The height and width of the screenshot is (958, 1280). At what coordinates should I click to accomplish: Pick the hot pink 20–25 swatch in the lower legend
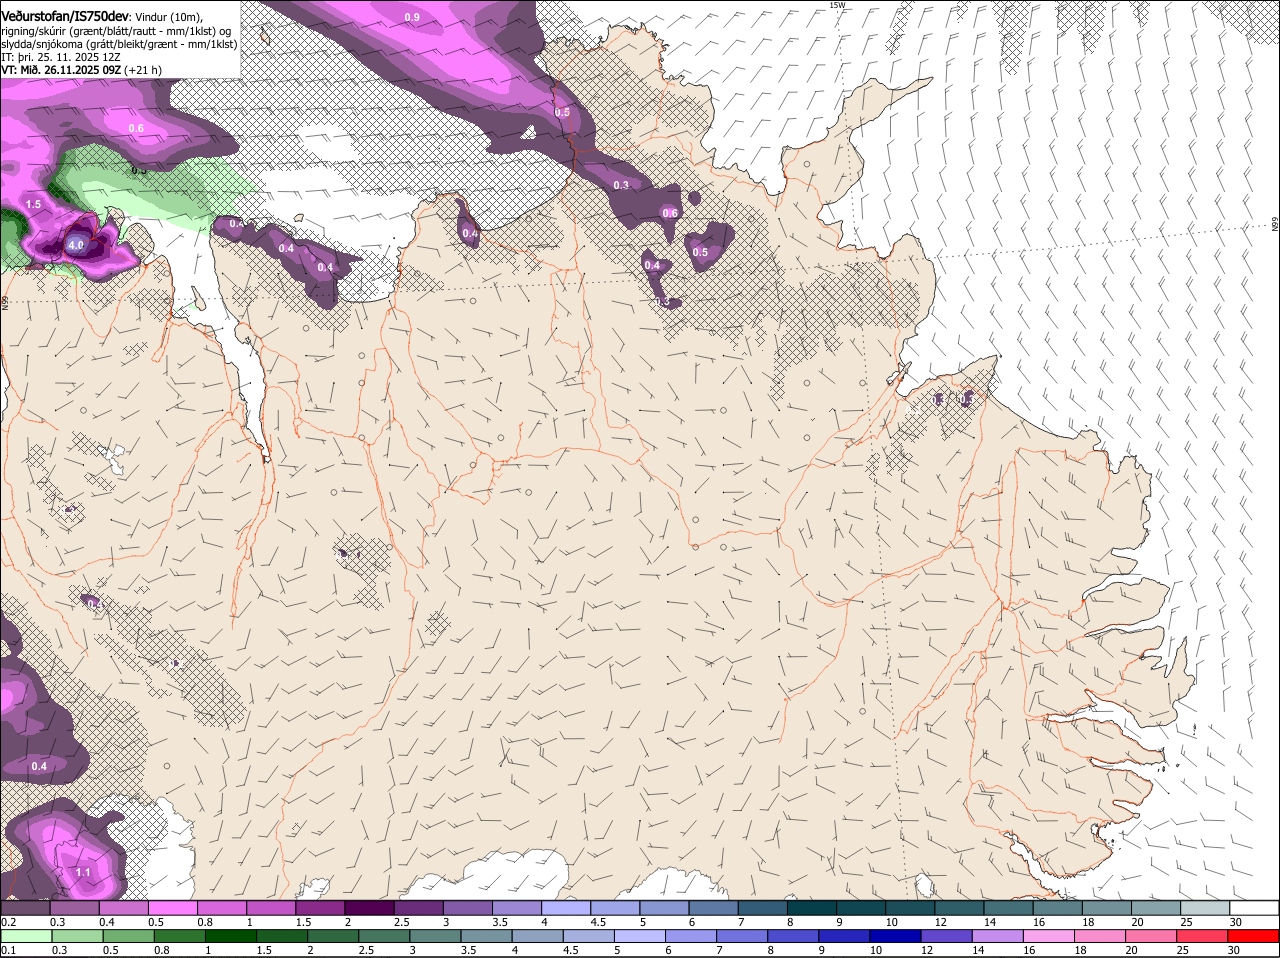click(x=1151, y=936)
